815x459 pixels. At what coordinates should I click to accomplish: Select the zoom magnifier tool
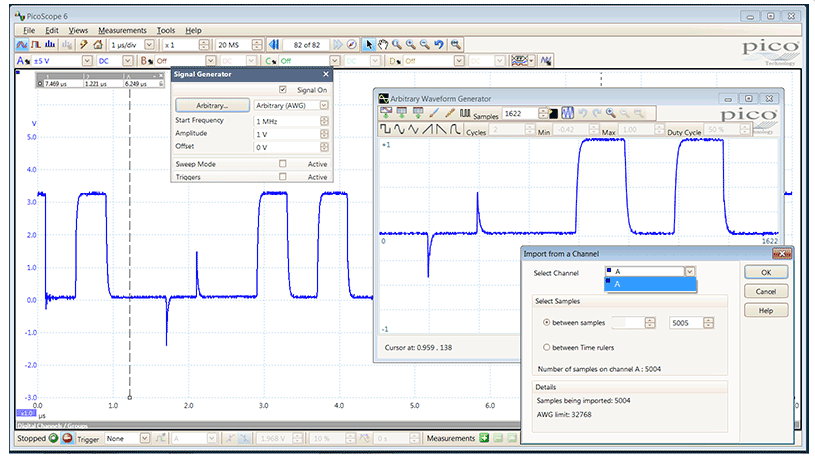[397, 45]
